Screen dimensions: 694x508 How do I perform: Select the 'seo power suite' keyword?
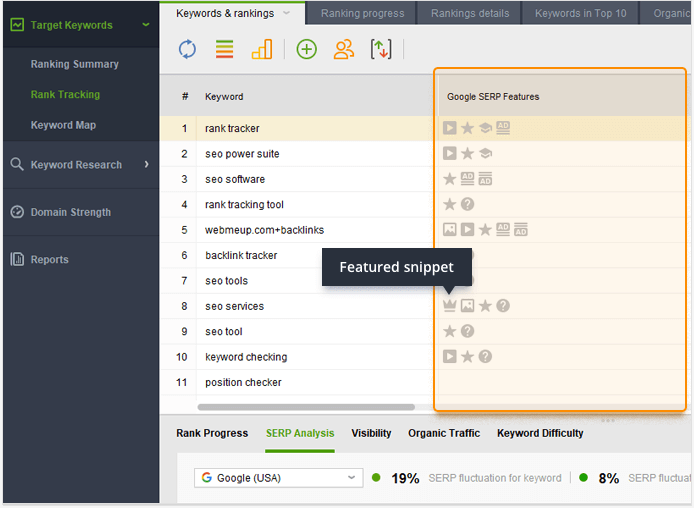point(242,154)
